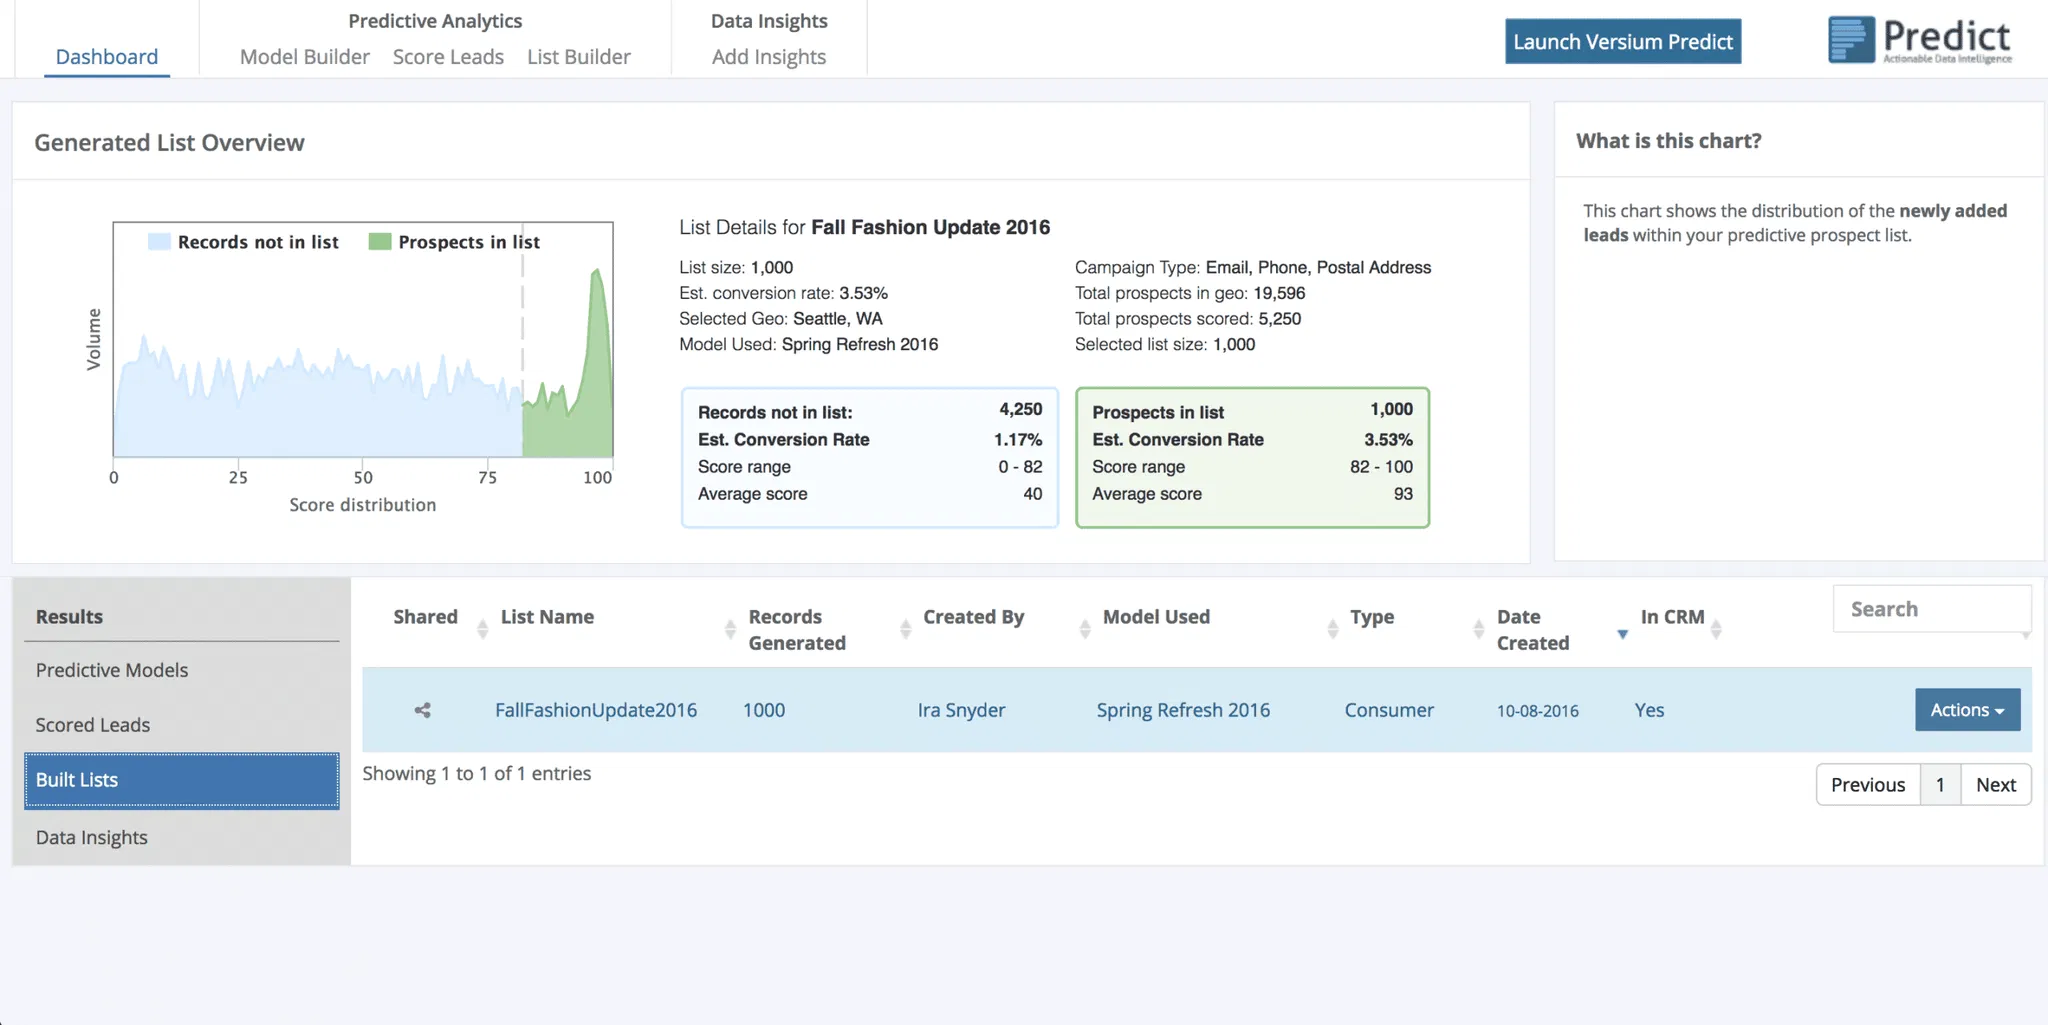Screen dimensions: 2048x1025
Task: Sort by Type column arrows
Action: [x=1478, y=629]
